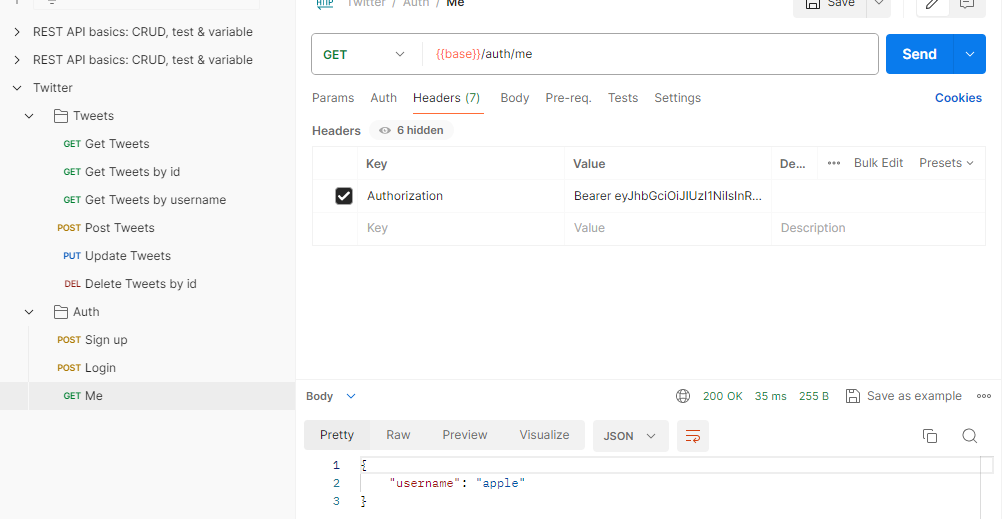Select the Pretty response view

337,435
